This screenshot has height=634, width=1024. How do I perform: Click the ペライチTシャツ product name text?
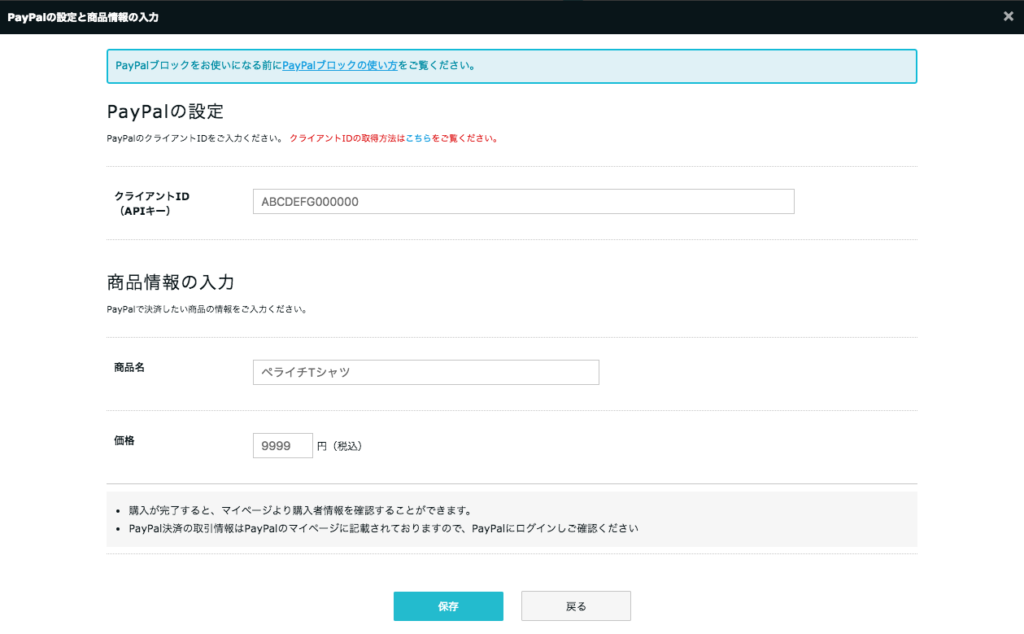click(x=305, y=371)
